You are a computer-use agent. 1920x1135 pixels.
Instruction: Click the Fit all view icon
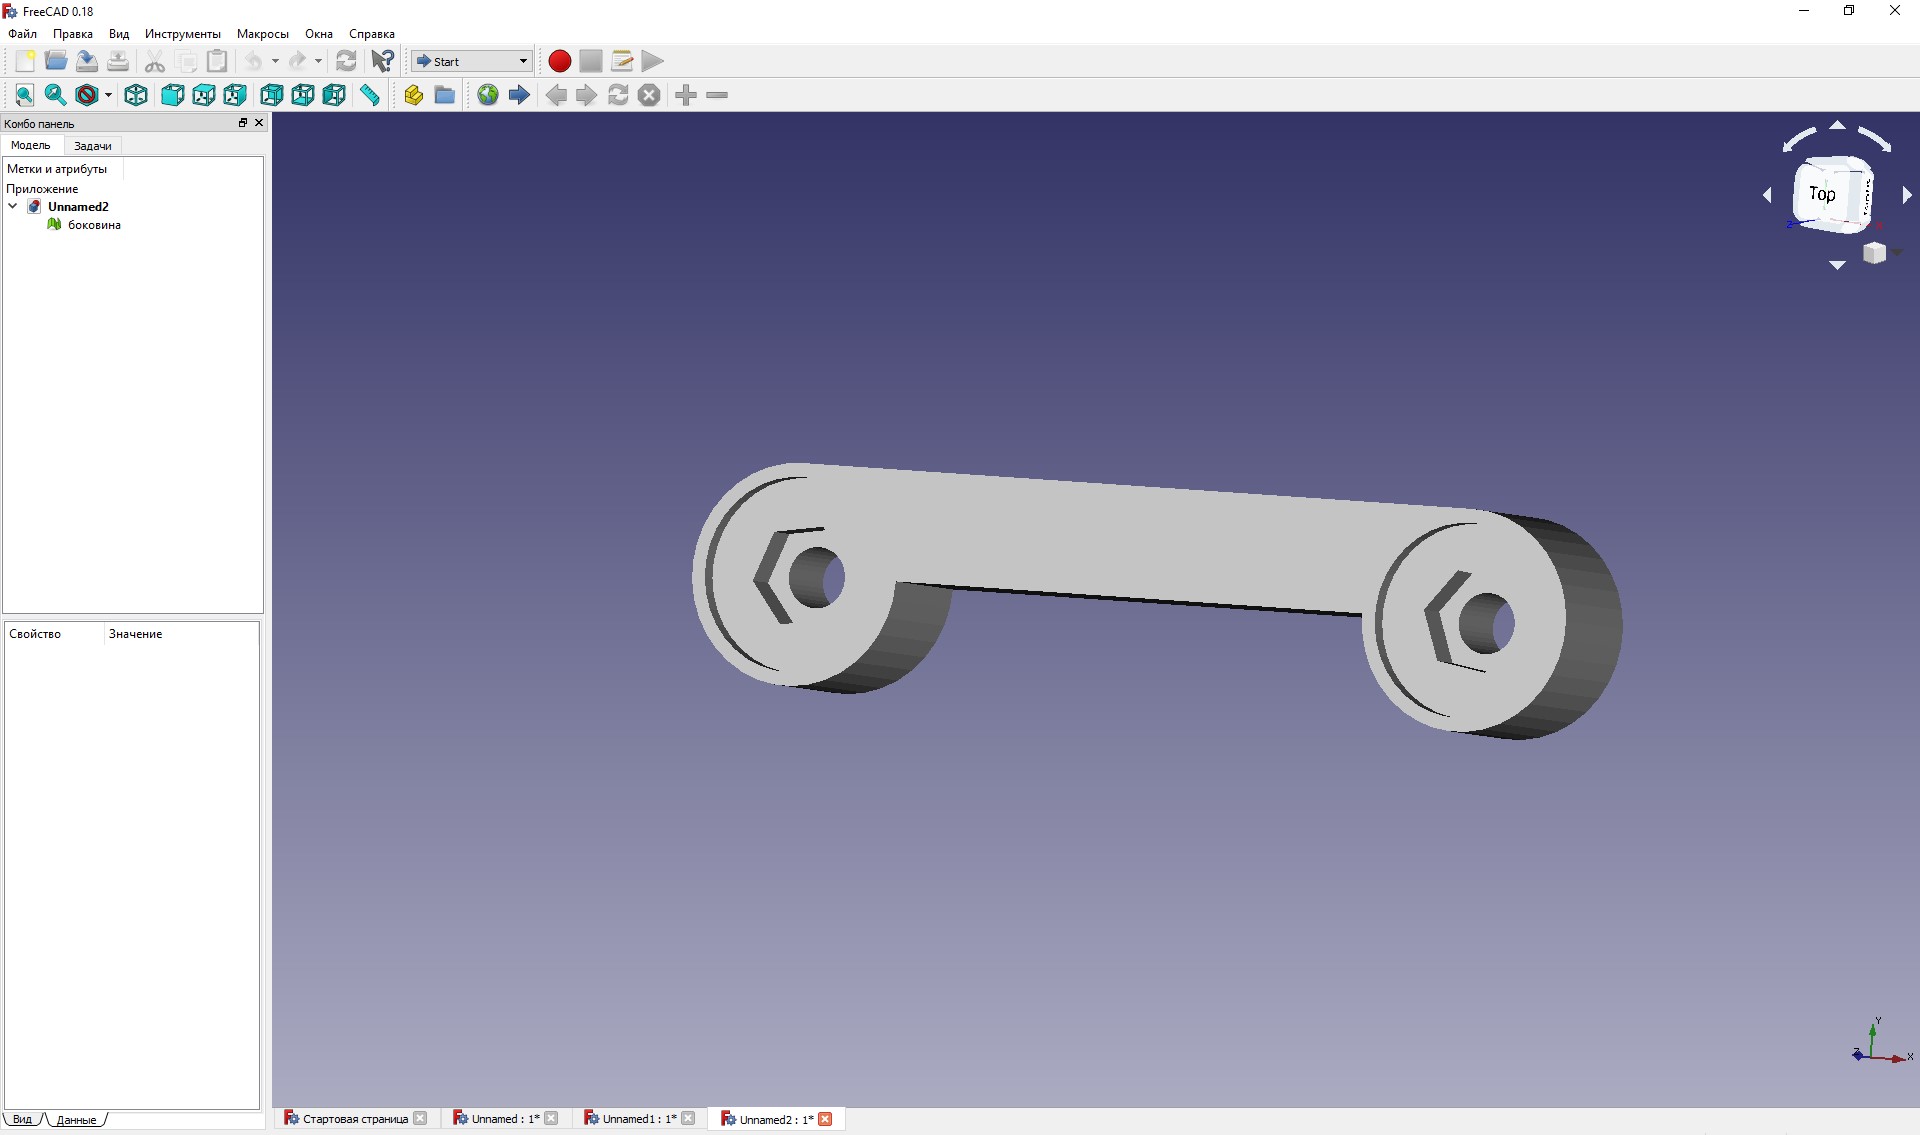pyautogui.click(x=25, y=95)
